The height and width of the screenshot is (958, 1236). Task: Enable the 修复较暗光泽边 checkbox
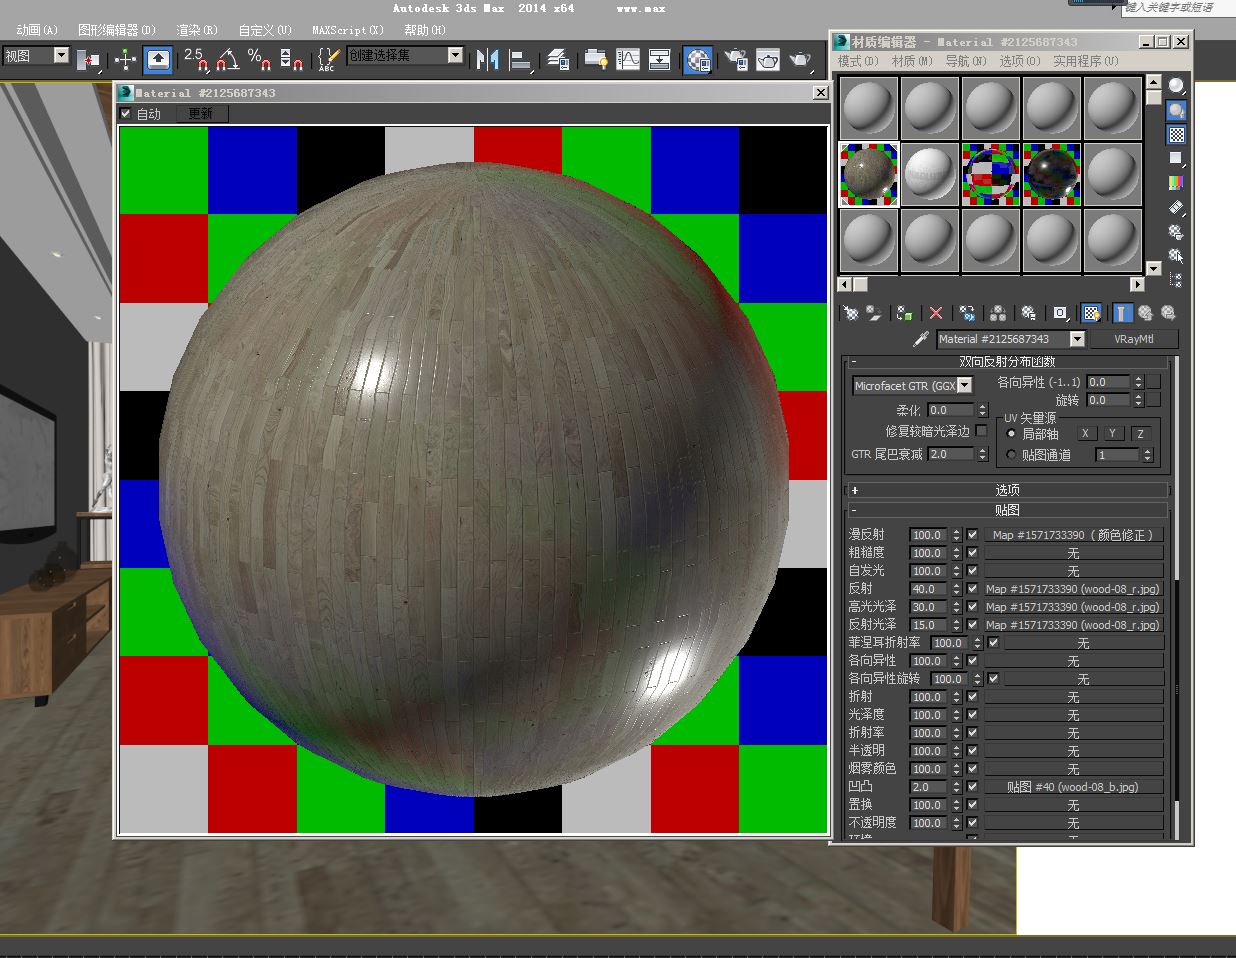[x=981, y=431]
